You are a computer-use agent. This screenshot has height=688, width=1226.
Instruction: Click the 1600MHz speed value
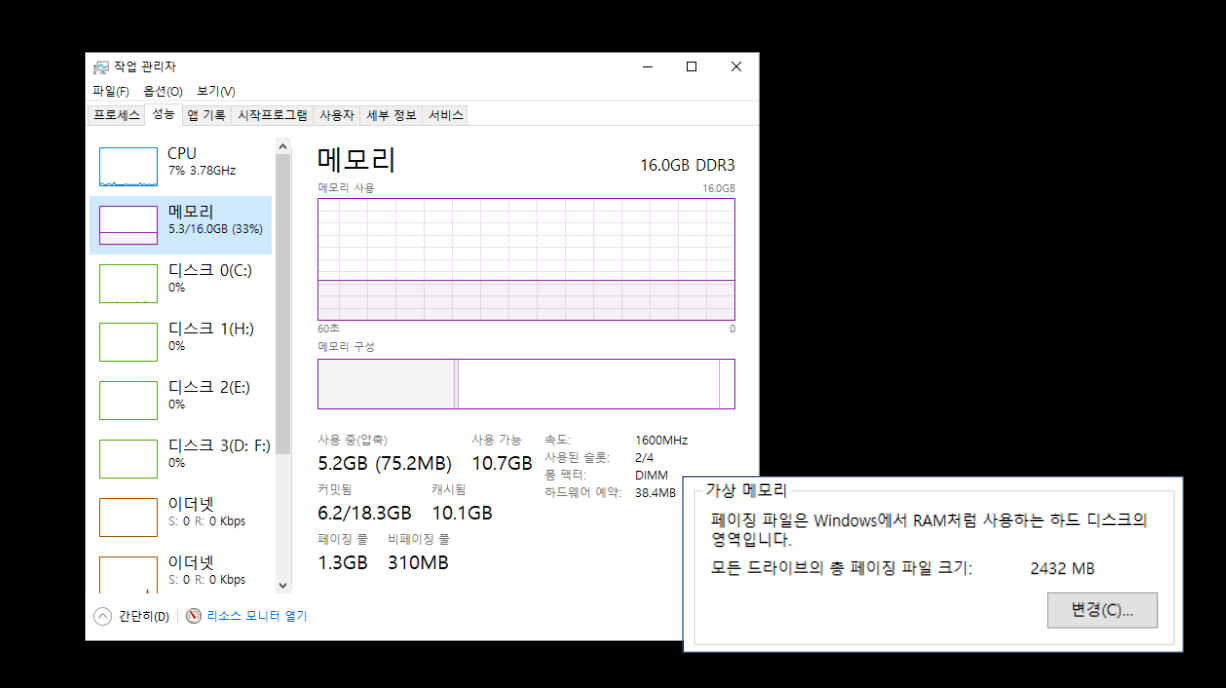point(661,440)
